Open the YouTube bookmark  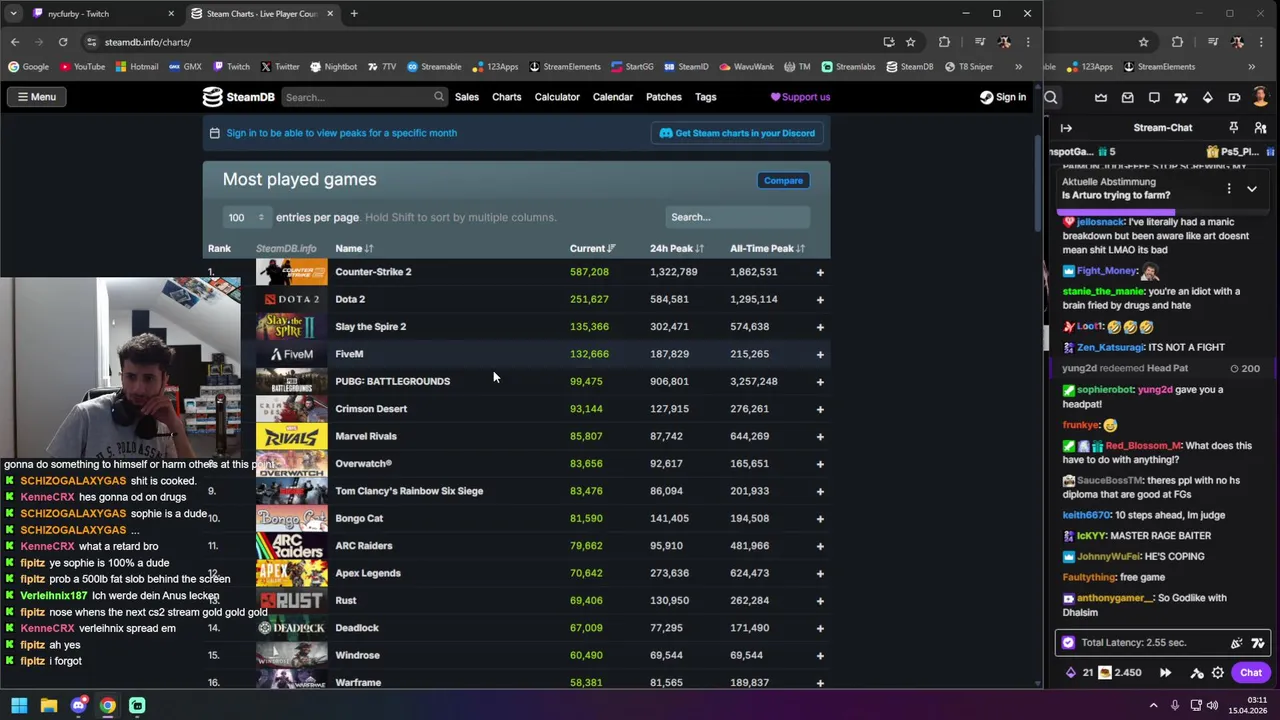click(82, 67)
